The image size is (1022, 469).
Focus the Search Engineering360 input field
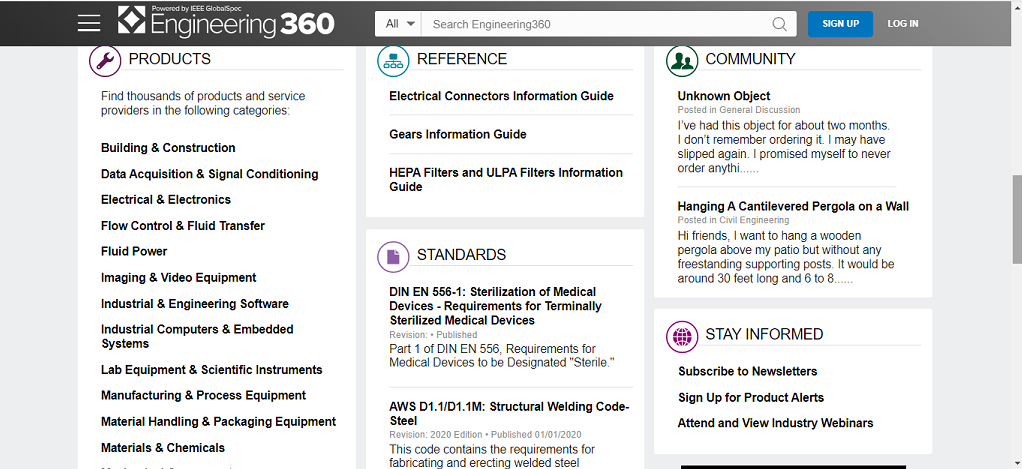[x=595, y=24]
